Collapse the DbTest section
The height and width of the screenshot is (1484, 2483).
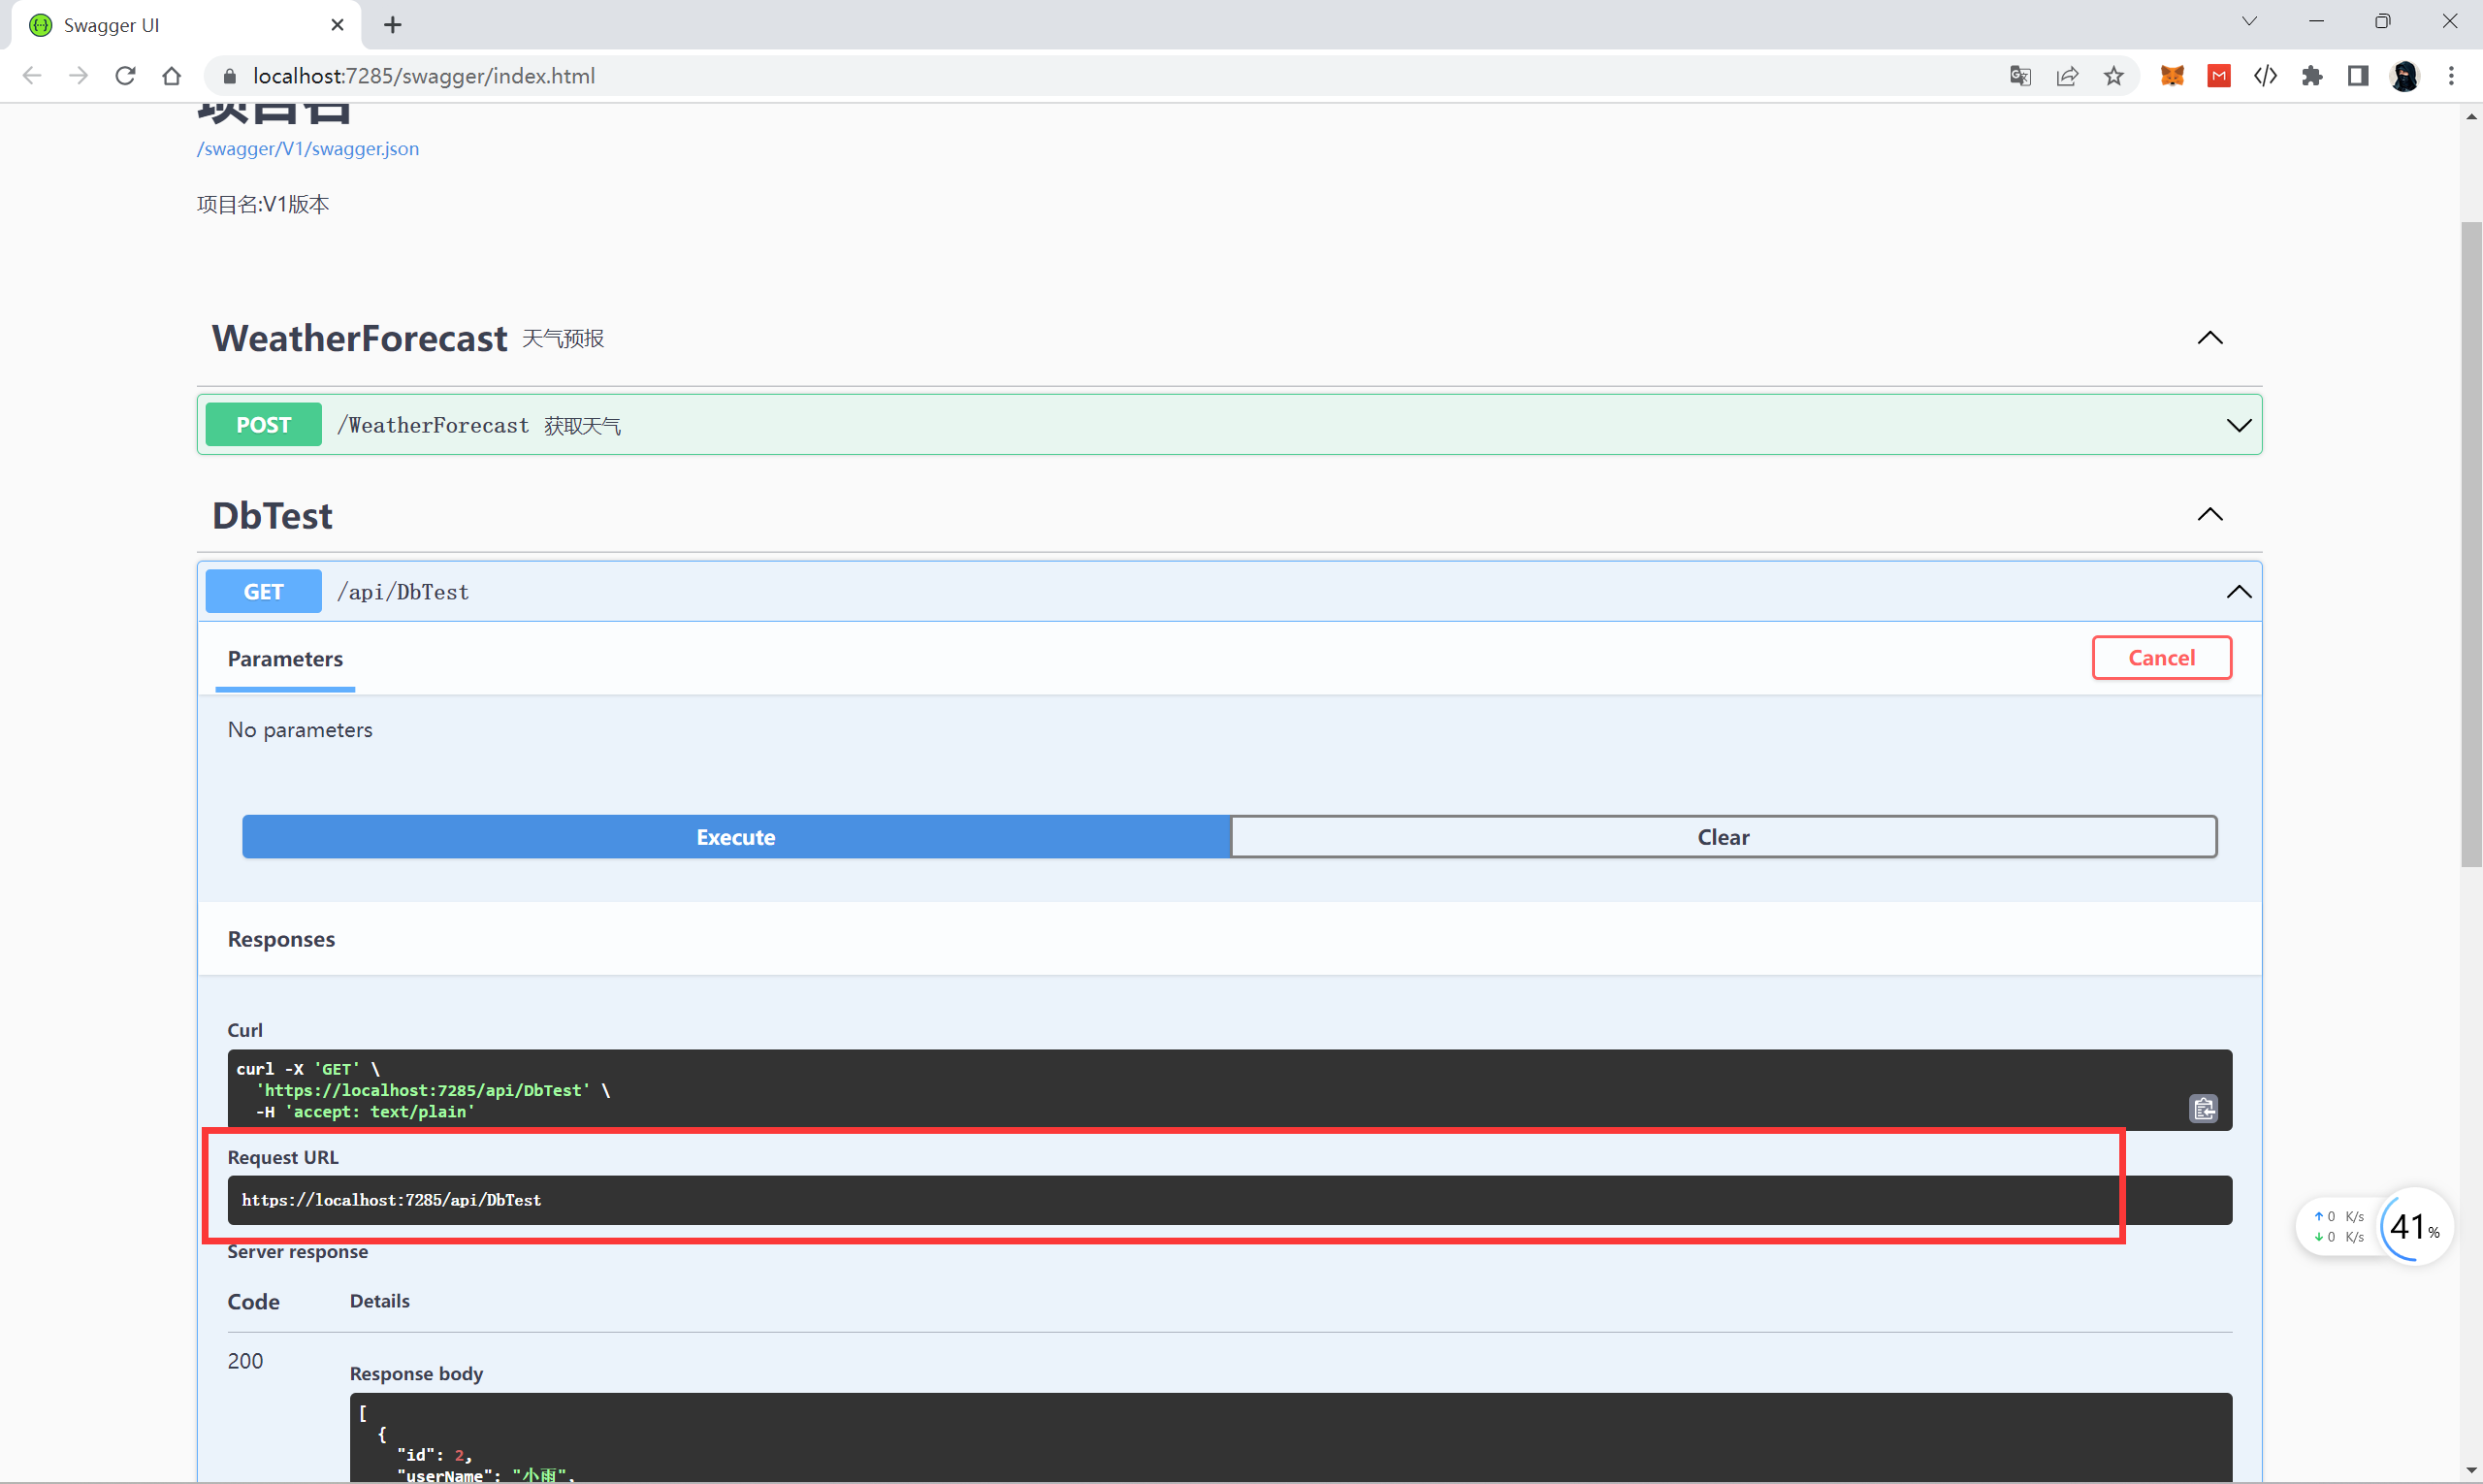[x=2209, y=514]
